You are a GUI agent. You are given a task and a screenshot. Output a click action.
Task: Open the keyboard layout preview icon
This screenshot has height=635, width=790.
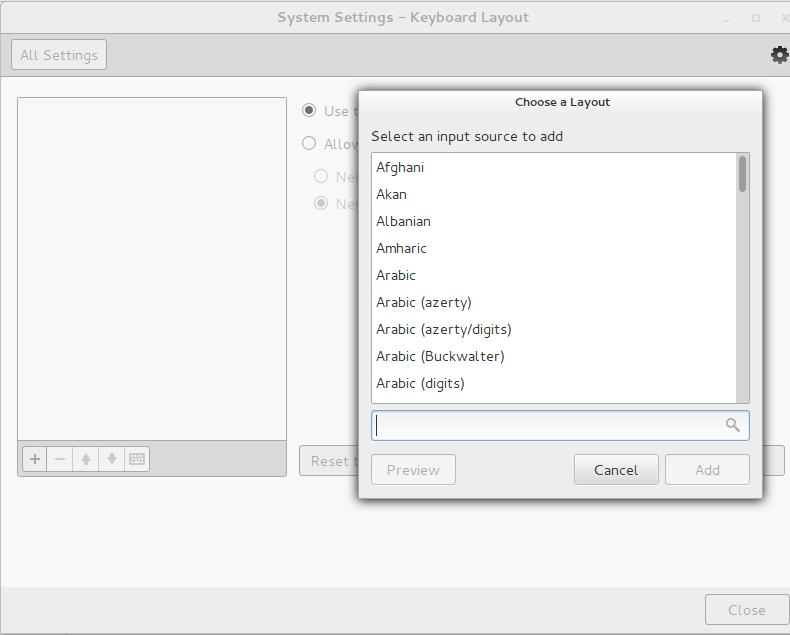[137, 459]
